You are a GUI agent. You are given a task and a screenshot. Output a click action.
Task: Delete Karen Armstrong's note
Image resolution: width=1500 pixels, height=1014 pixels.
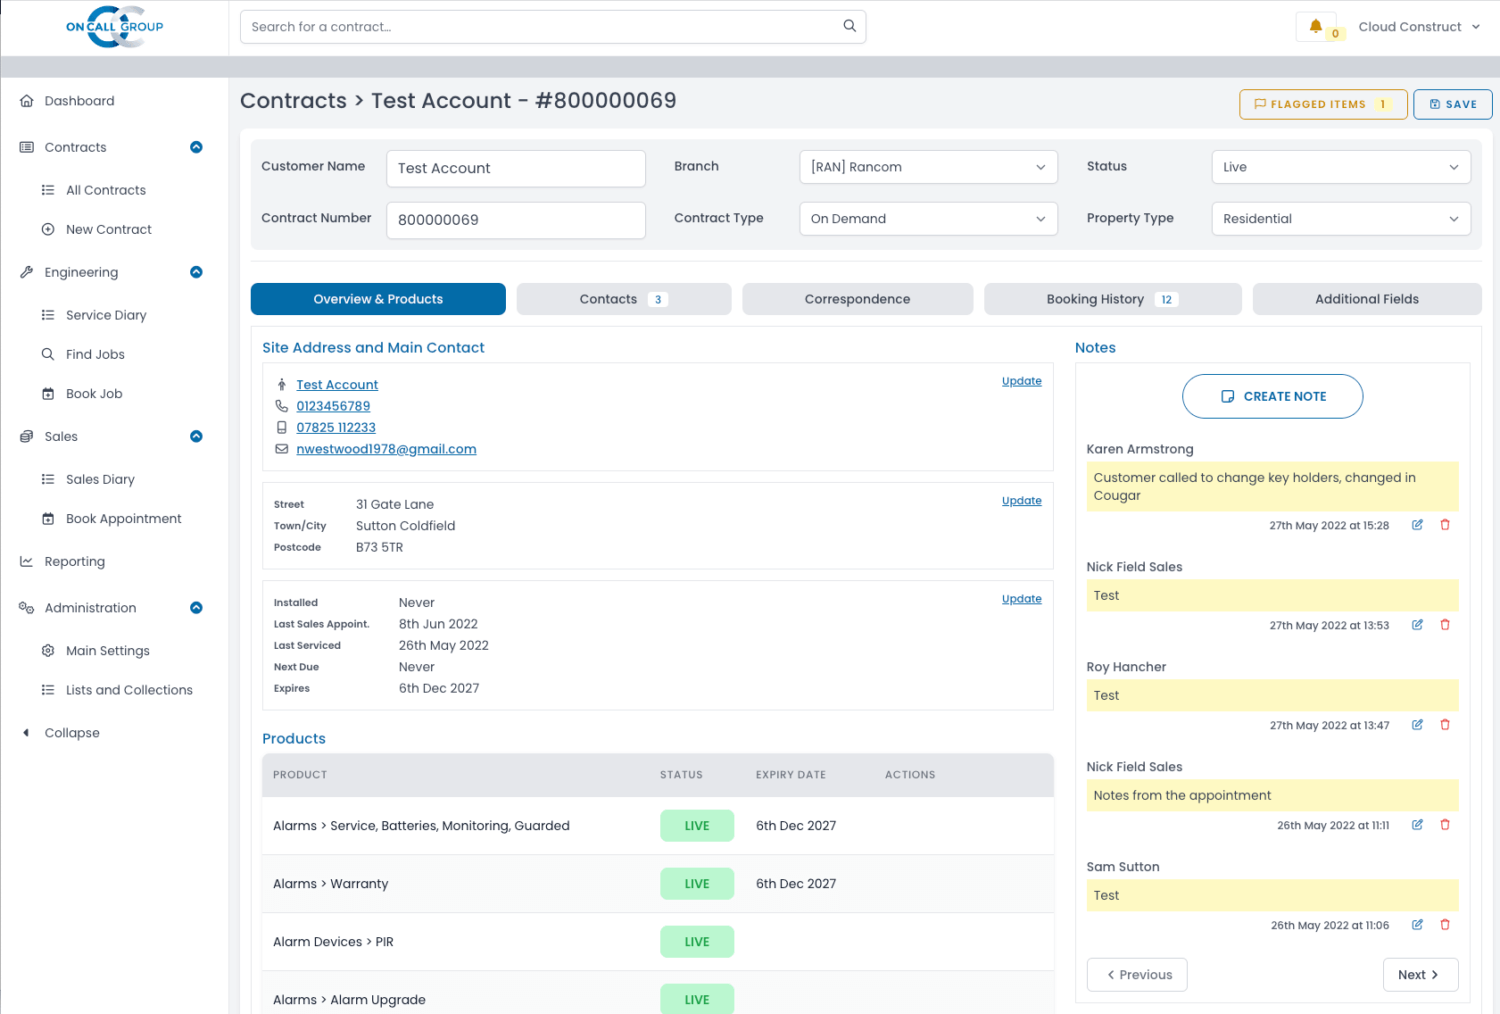tap(1445, 525)
